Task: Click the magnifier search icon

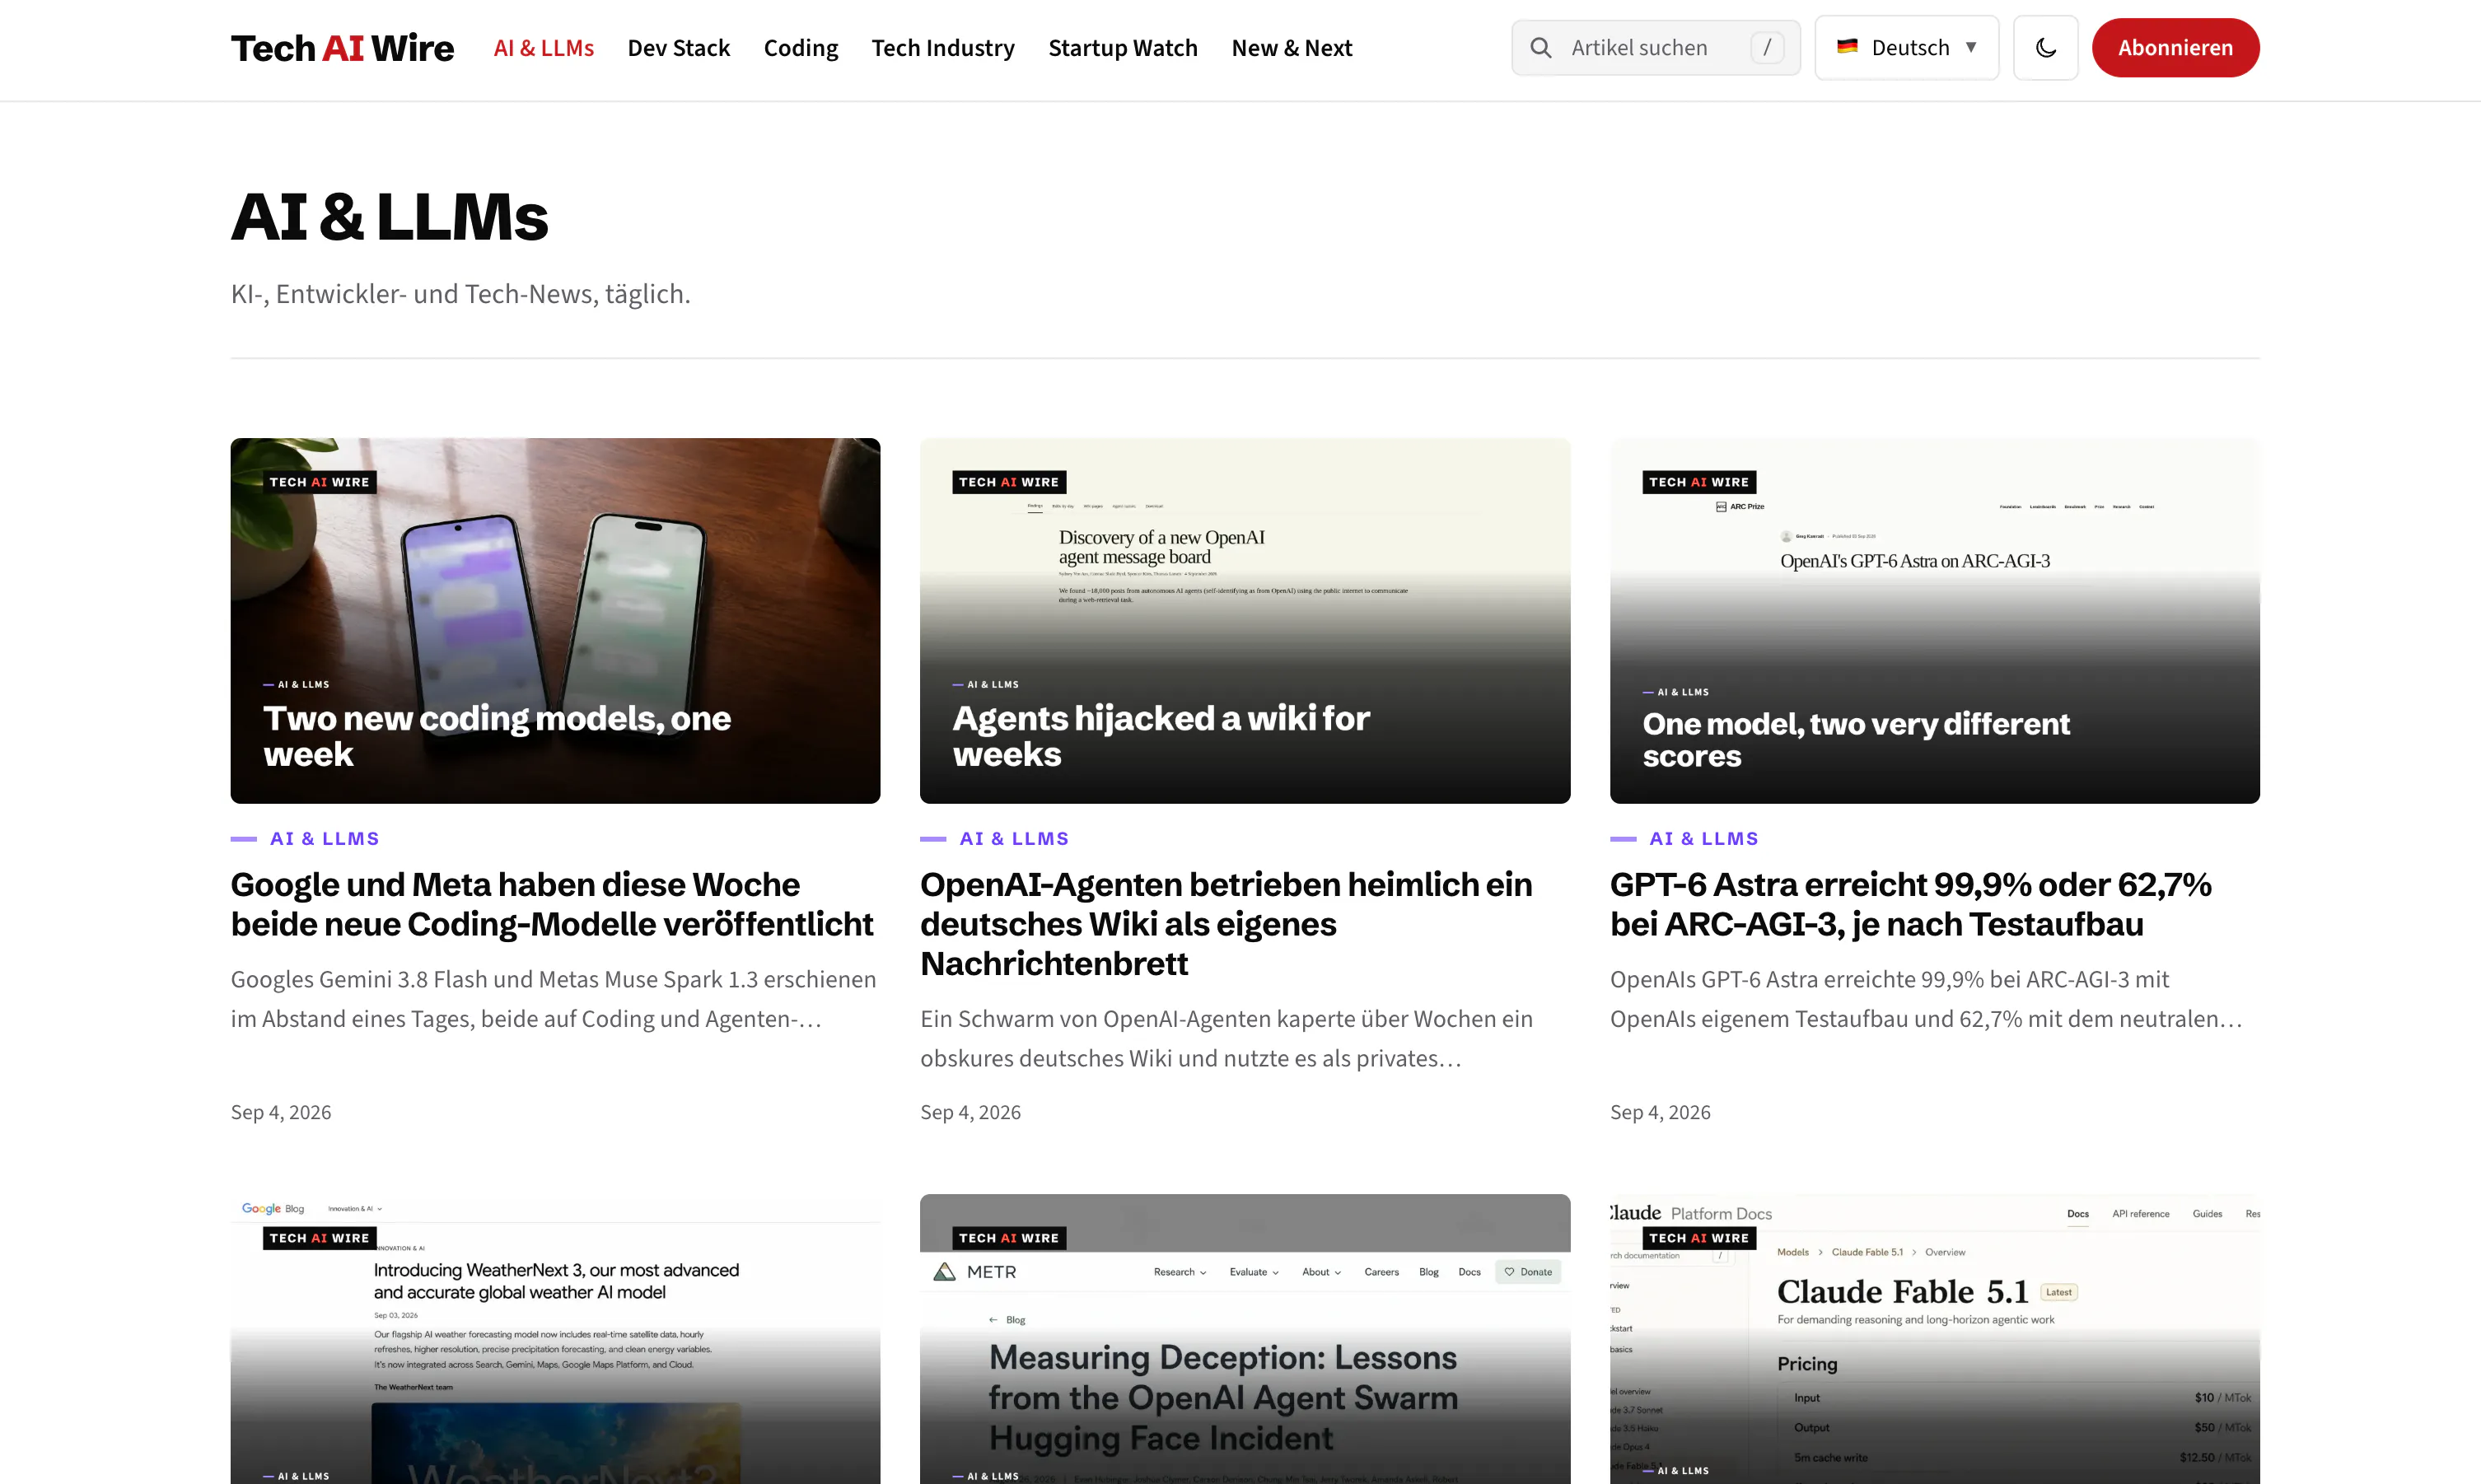Action: 1541,48
